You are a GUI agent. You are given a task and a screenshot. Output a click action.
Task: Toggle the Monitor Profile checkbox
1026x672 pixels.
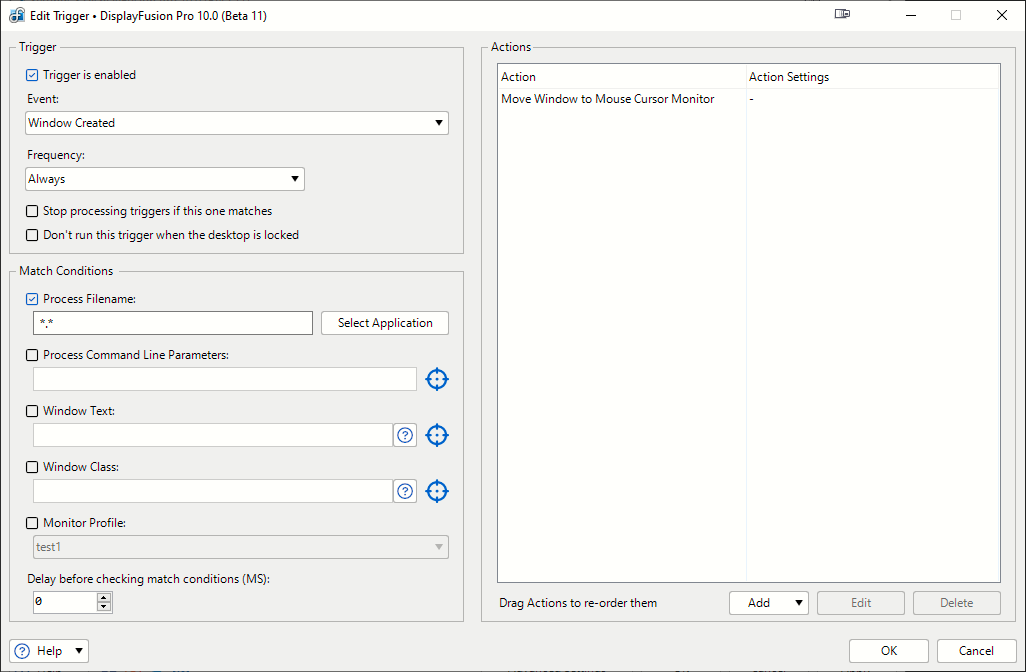(x=32, y=523)
